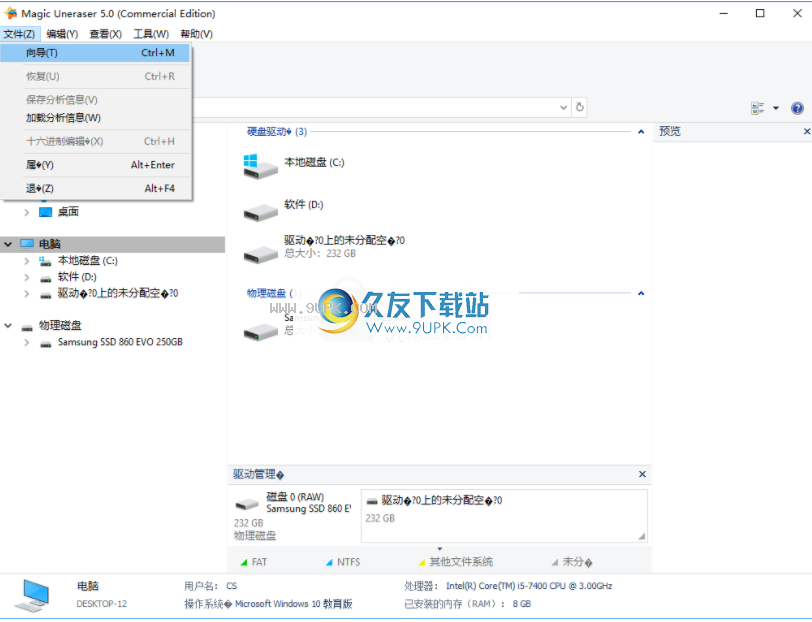
Task: Choose 向导(T) menu entry
Action: click(x=95, y=53)
